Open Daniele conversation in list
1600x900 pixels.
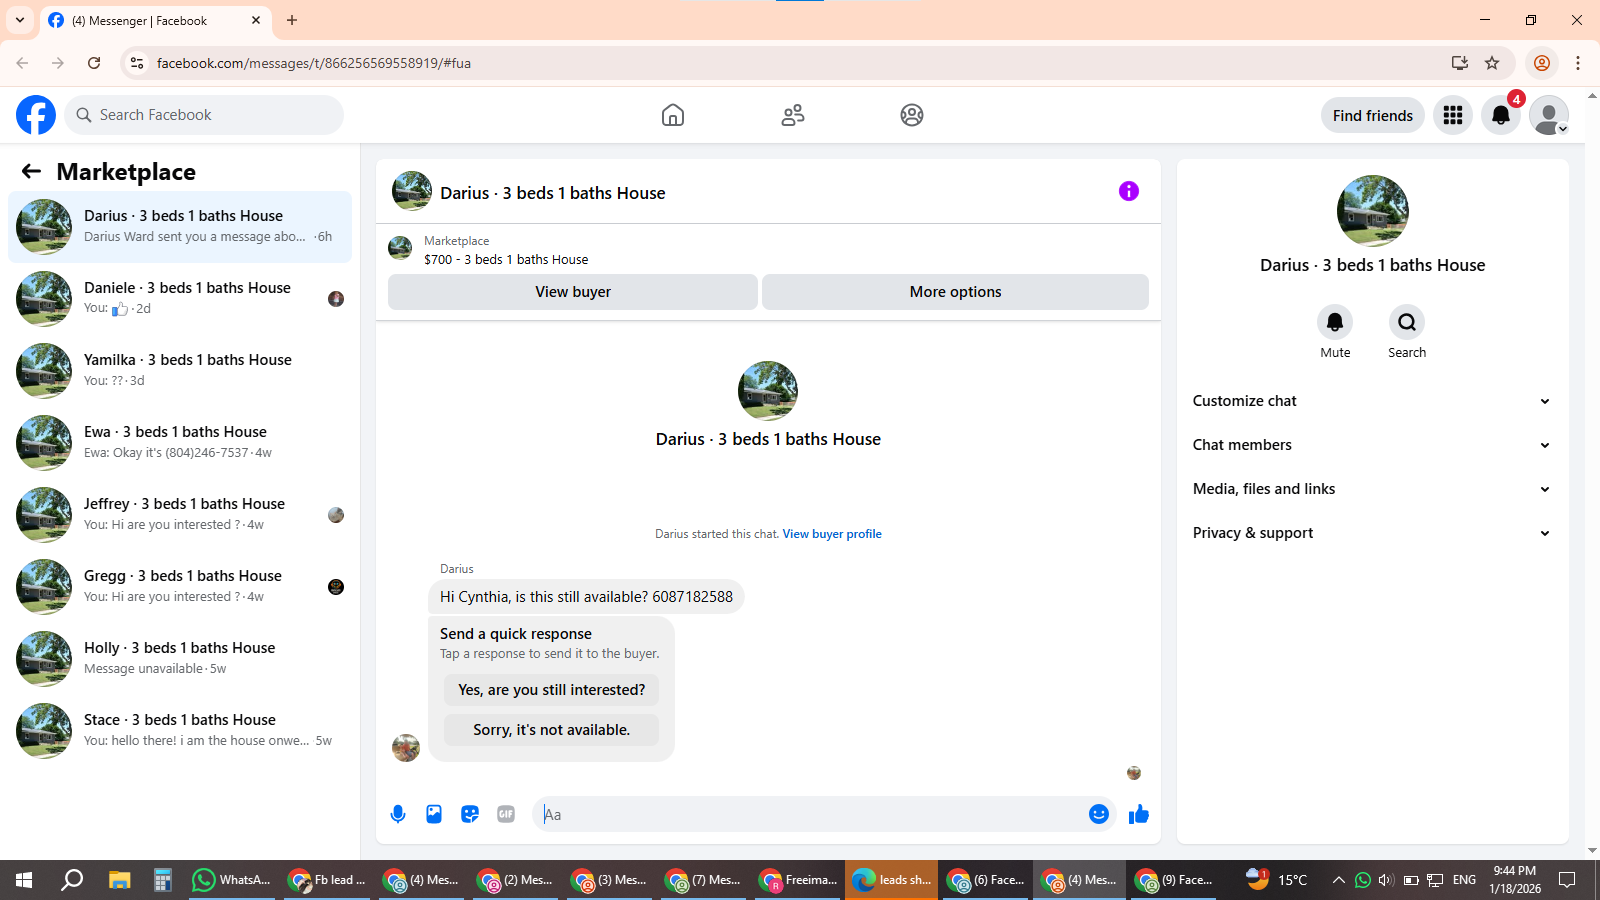point(180,299)
